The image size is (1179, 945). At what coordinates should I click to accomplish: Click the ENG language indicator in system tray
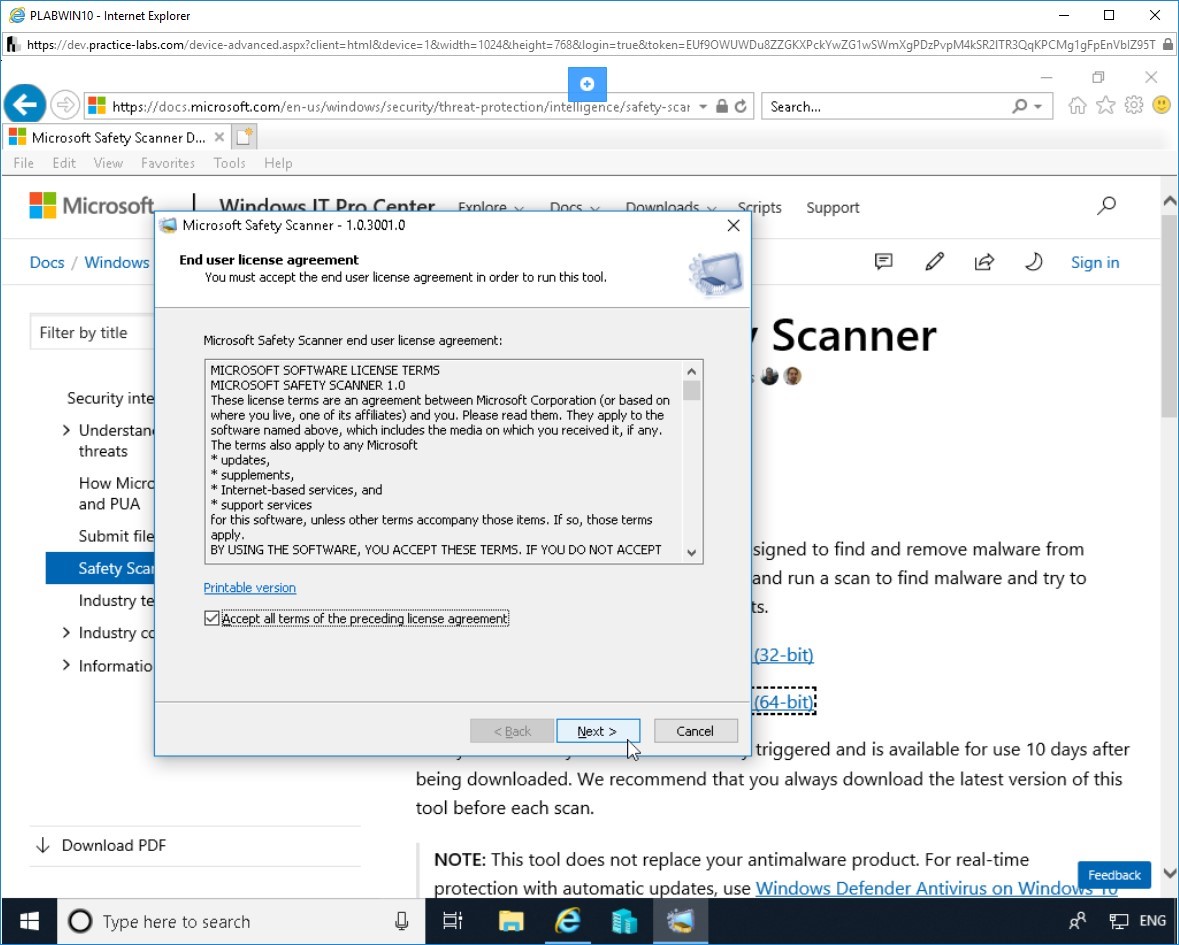point(1153,920)
